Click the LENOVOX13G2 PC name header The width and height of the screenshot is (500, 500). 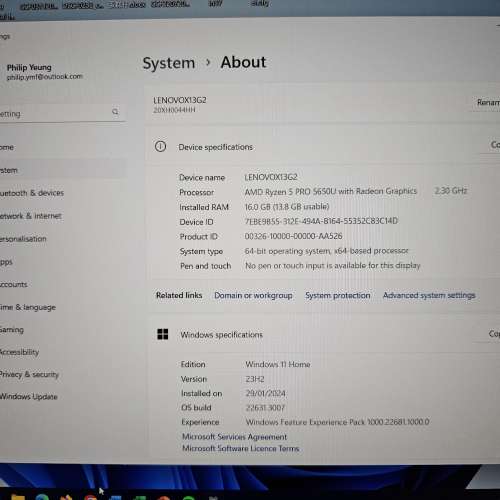pos(180,100)
